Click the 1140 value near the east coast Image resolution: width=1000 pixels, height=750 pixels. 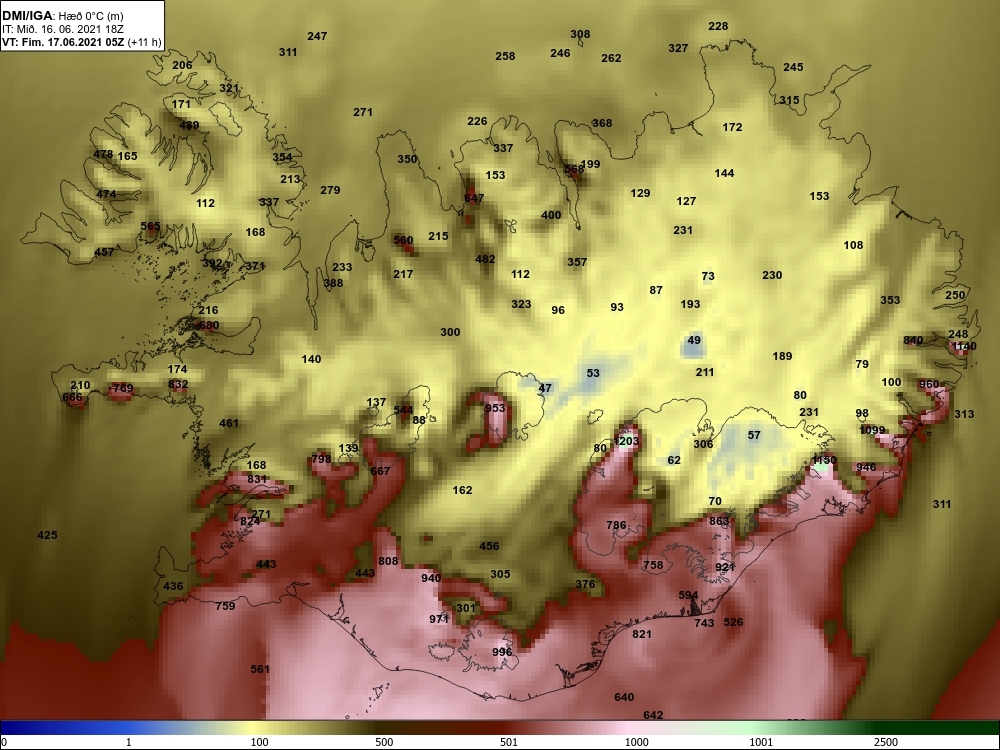(963, 347)
